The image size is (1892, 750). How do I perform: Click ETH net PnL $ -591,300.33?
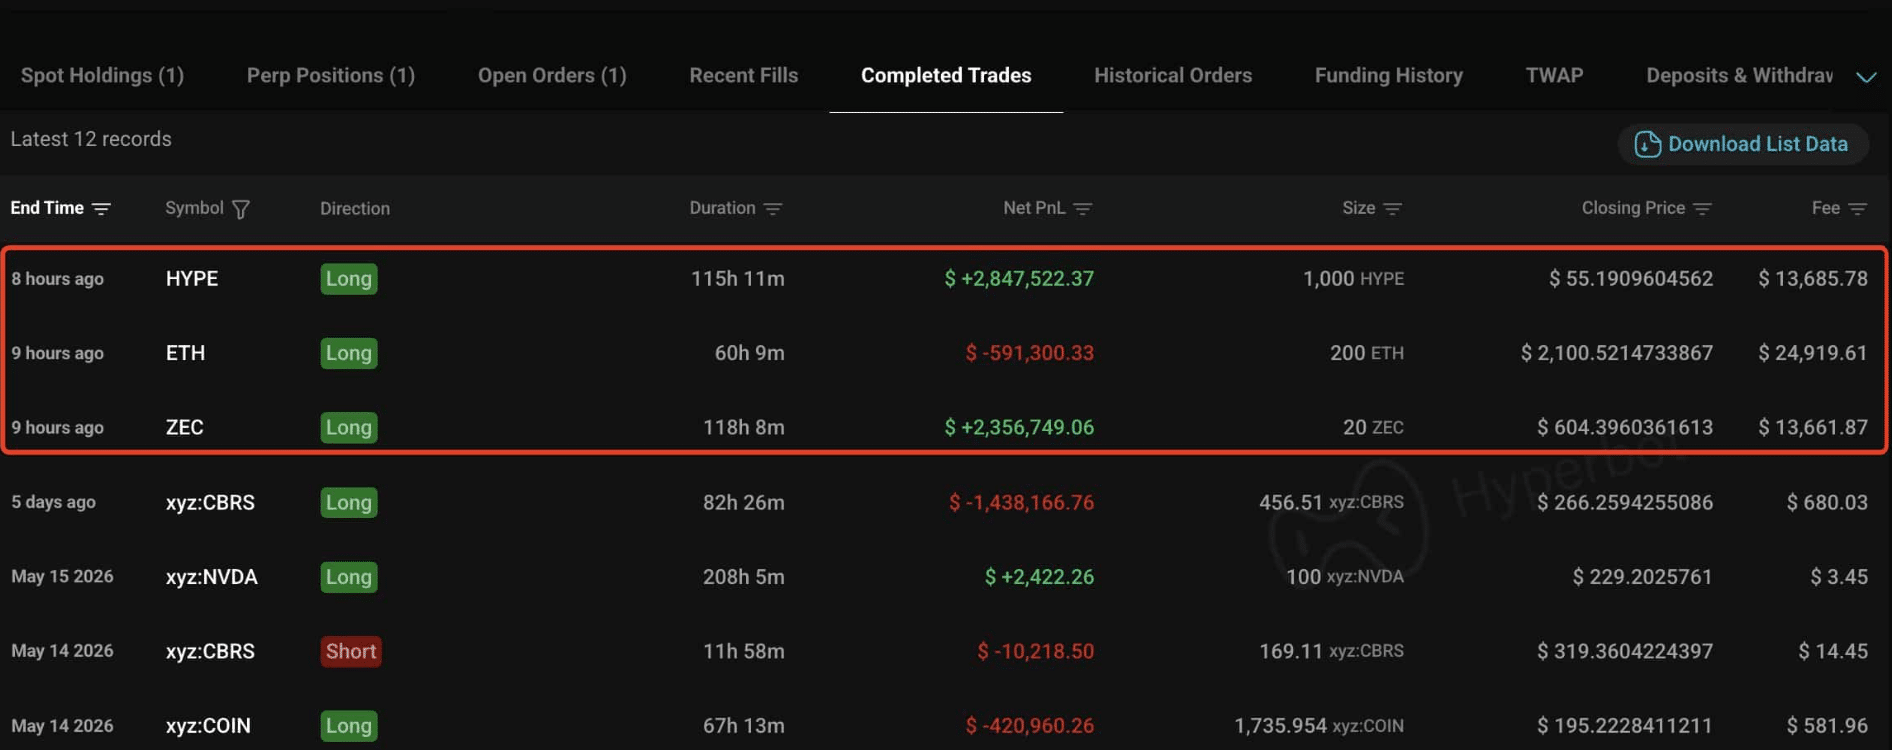click(x=1030, y=353)
